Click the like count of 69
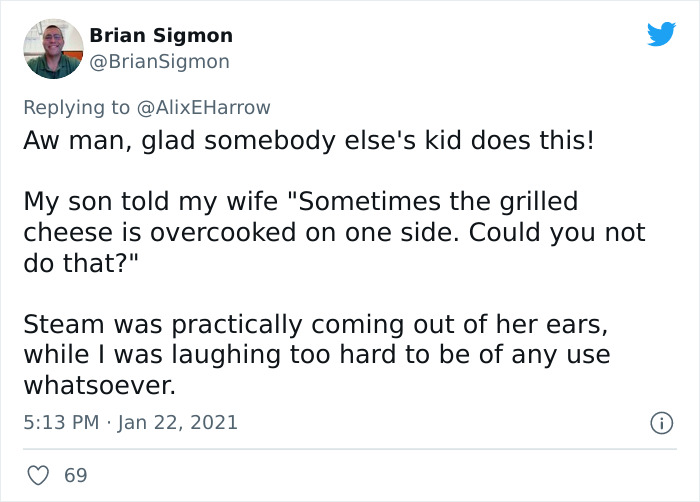 click(x=76, y=475)
